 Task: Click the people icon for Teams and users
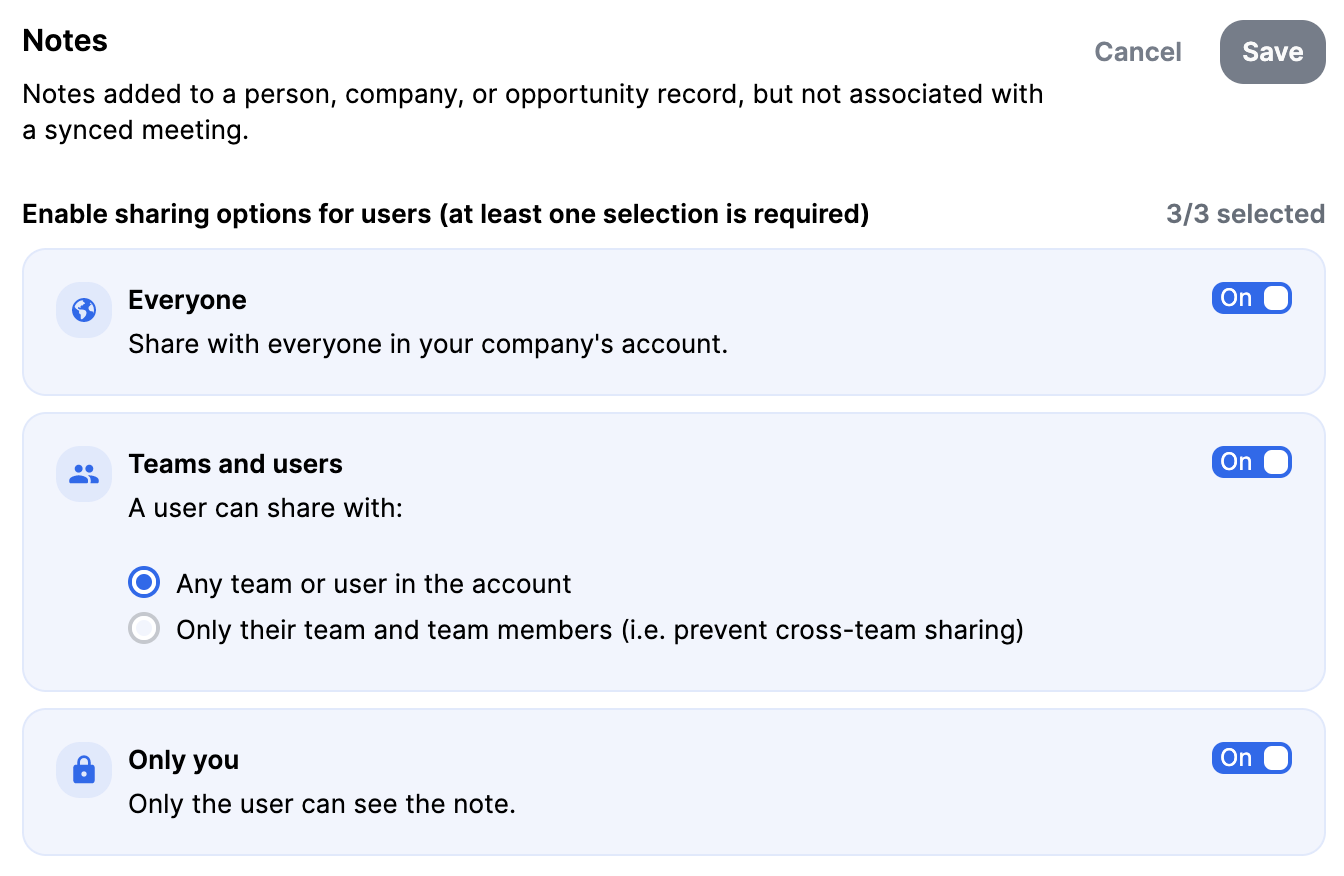pyautogui.click(x=84, y=474)
